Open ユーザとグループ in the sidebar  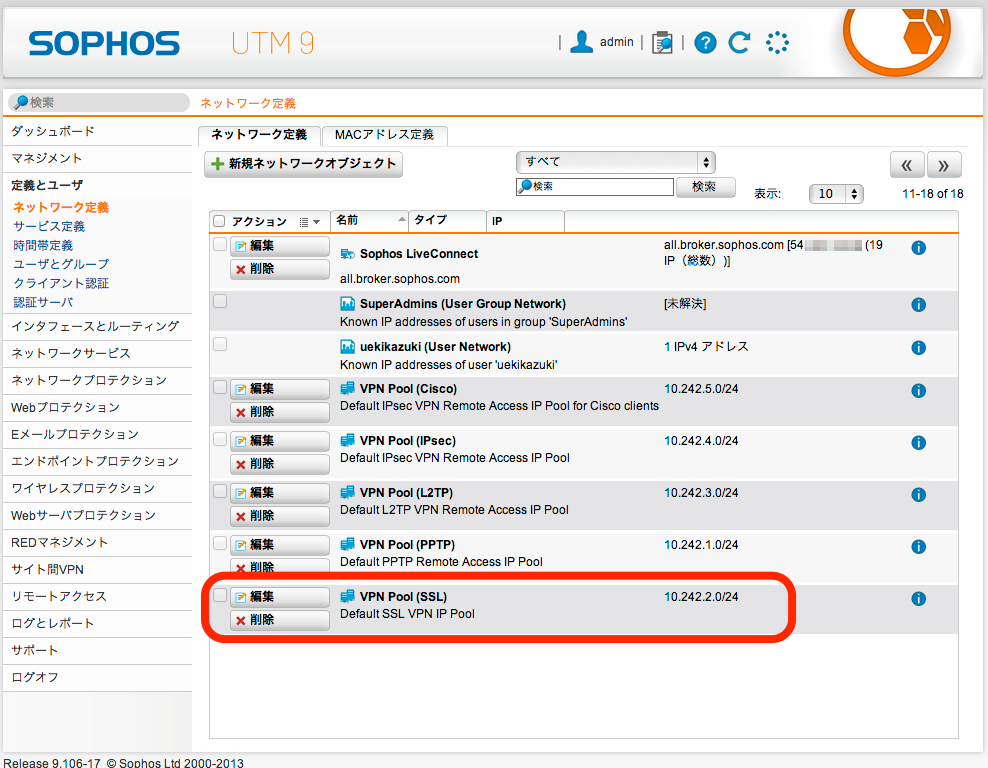tap(61, 264)
